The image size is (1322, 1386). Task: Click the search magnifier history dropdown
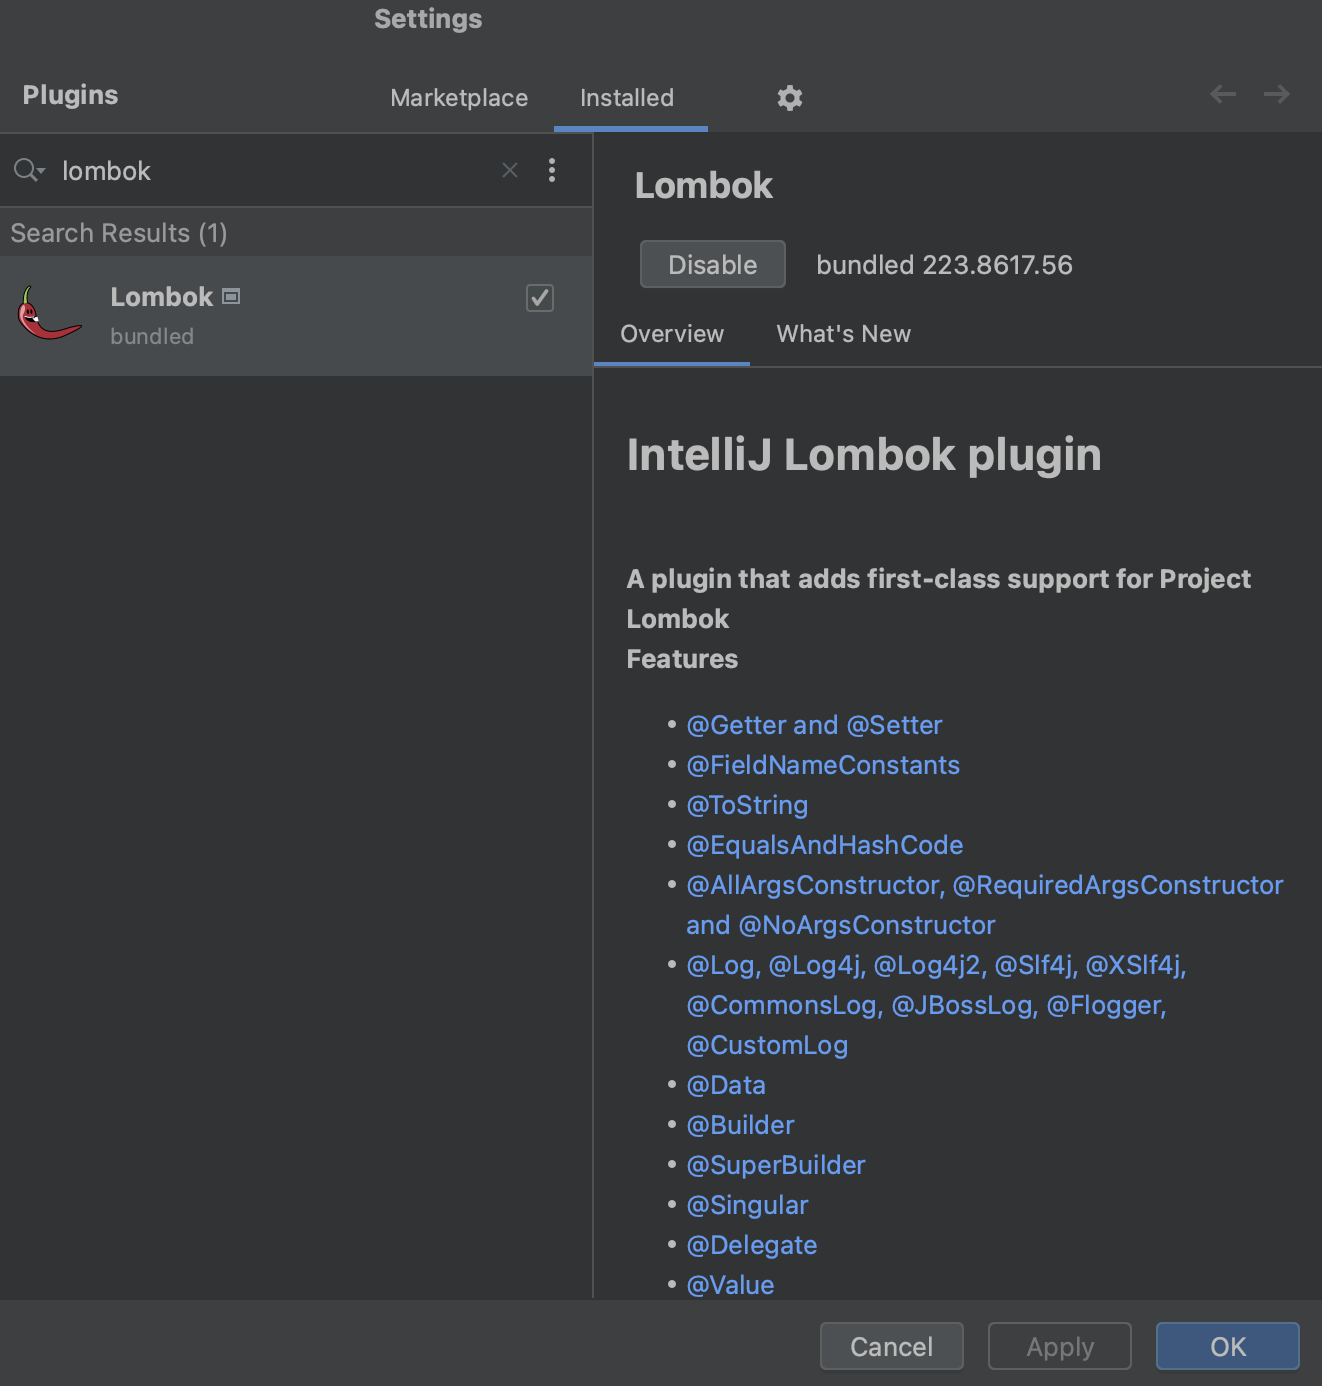click(x=29, y=170)
